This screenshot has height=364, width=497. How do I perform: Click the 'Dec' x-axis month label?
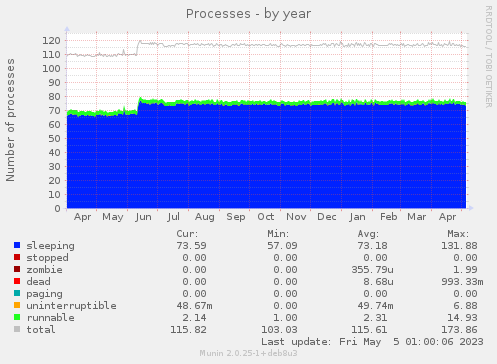pos(327,217)
